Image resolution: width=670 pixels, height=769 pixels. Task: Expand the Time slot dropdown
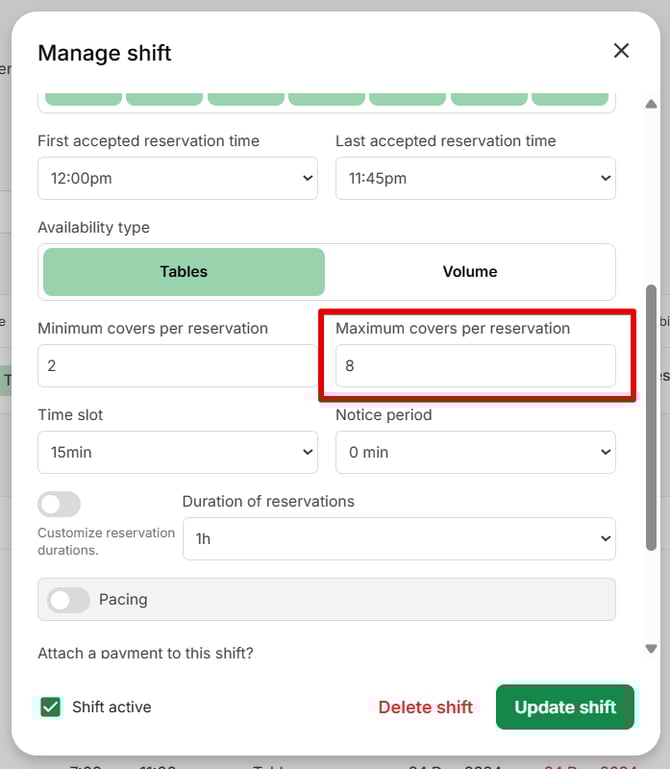[177, 452]
